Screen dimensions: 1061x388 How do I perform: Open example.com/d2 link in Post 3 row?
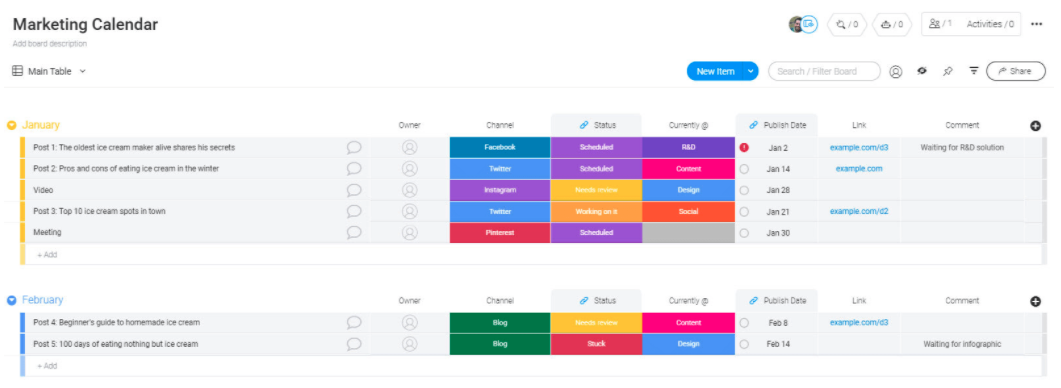(x=859, y=211)
